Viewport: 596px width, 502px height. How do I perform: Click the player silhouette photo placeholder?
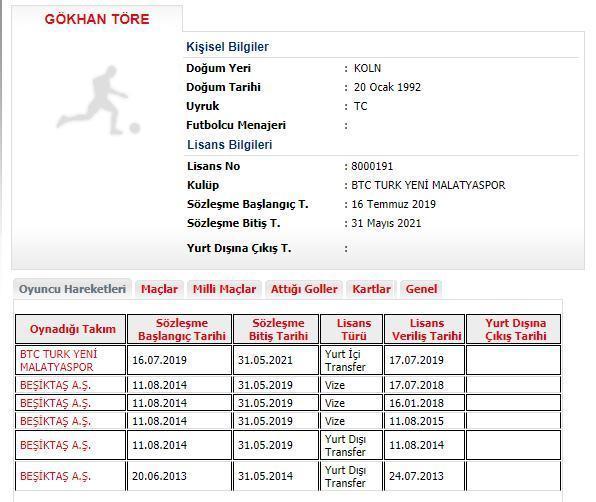click(98, 101)
